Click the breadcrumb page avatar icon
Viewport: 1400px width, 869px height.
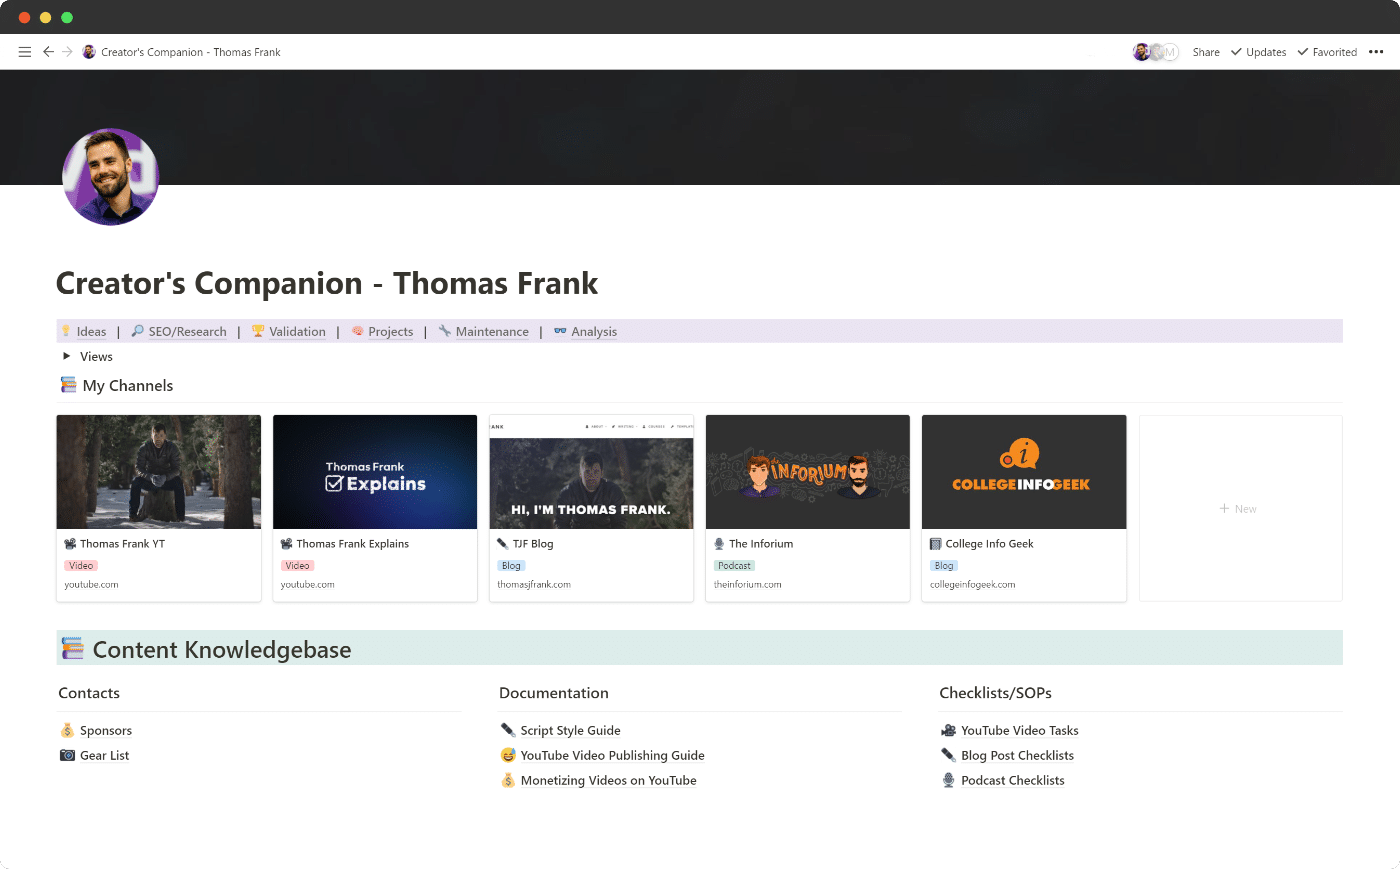(x=89, y=52)
